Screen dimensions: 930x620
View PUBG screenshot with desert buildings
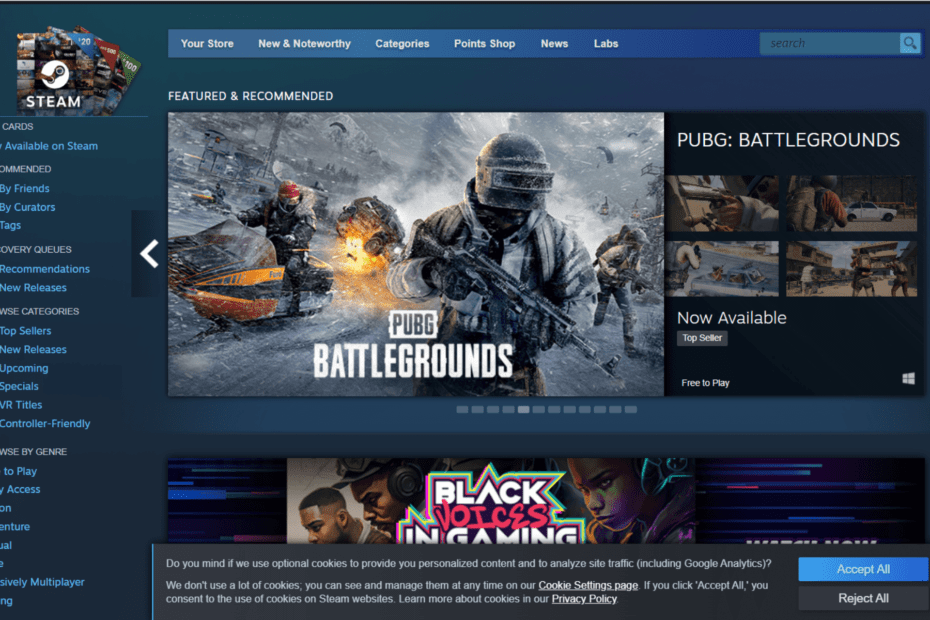(x=851, y=269)
